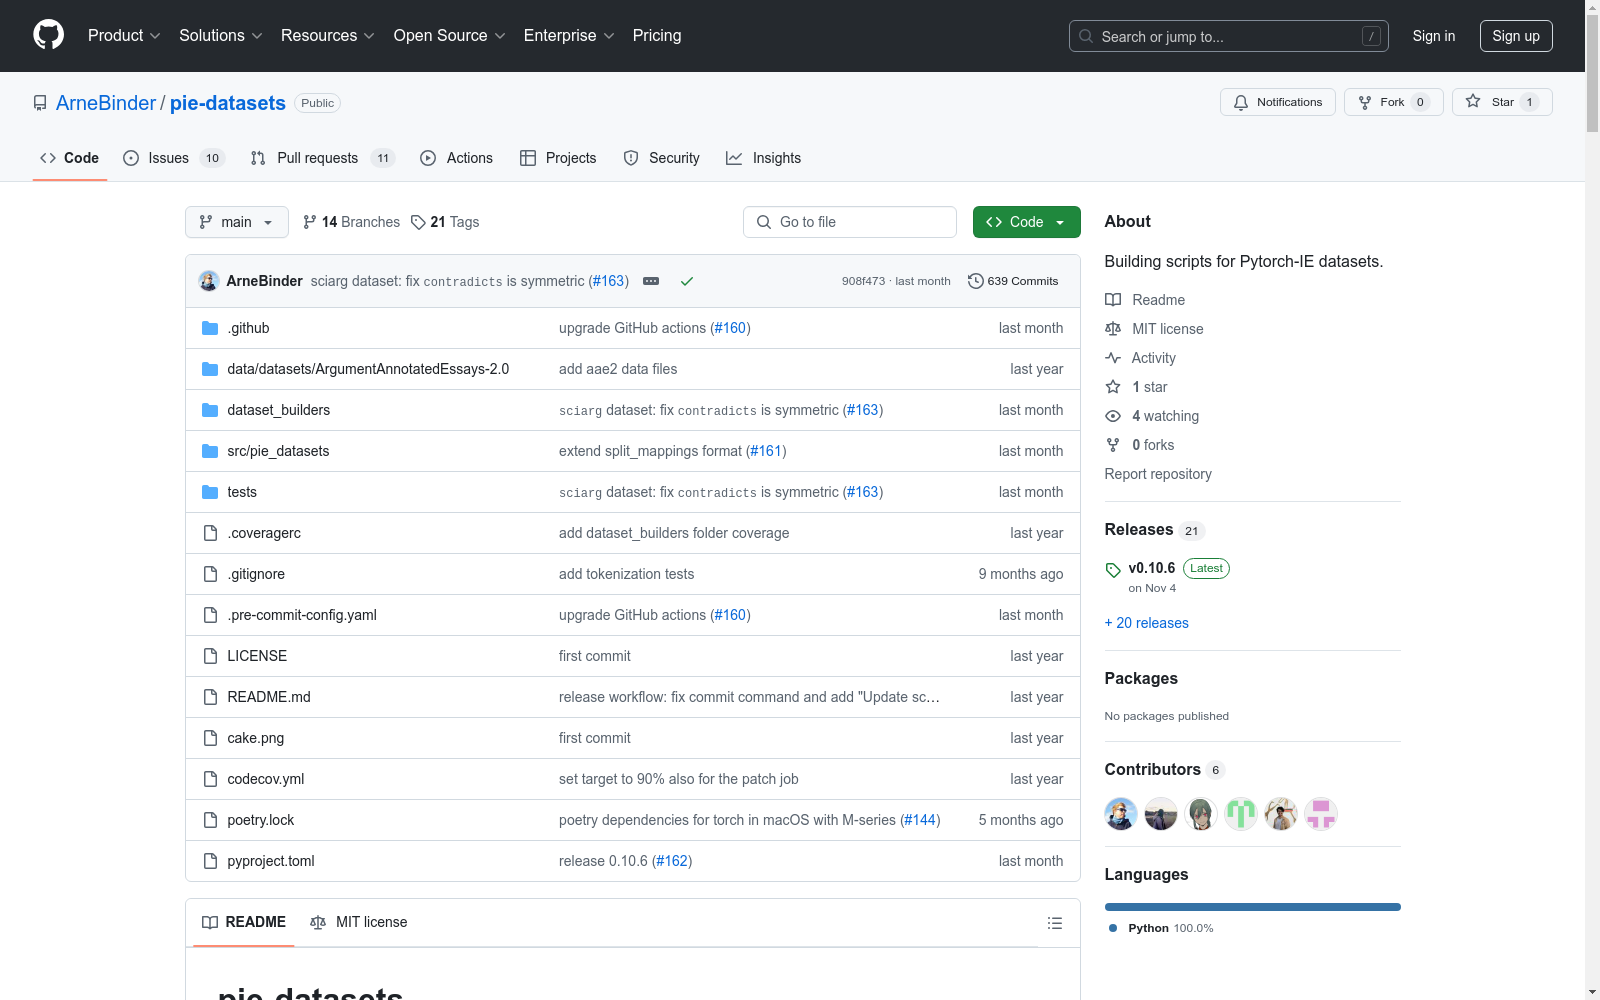The image size is (1600, 1000).
Task: Open the src/pie_datasets folder
Action: click(278, 451)
